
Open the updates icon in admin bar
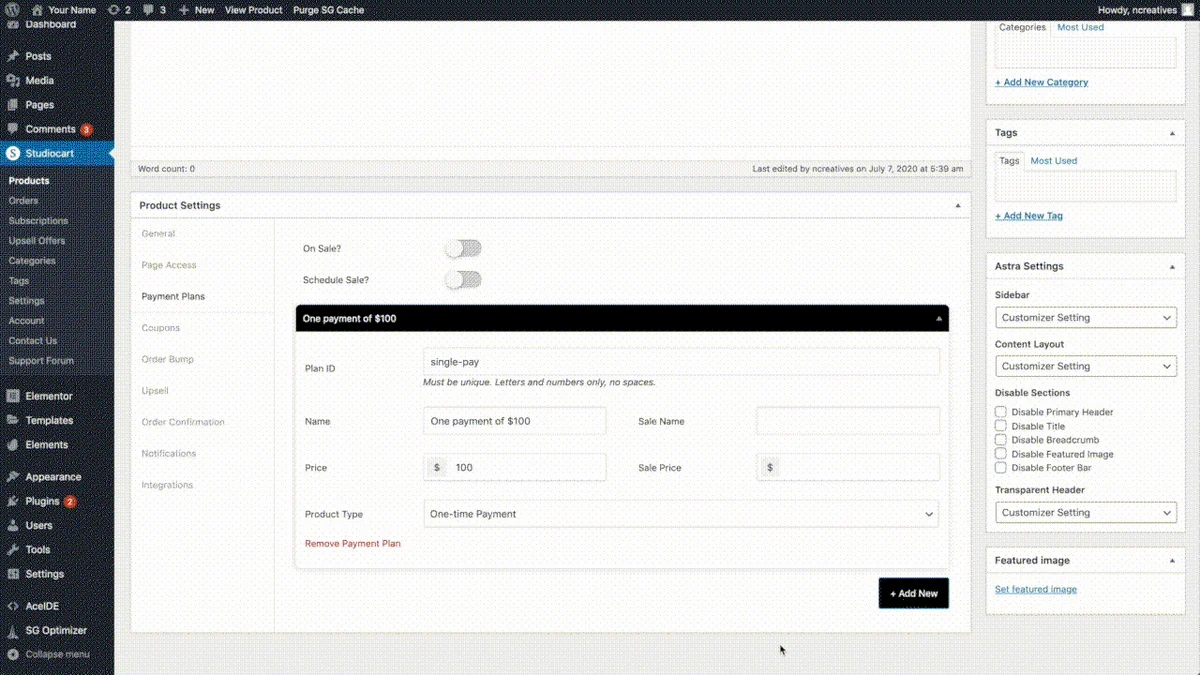coord(114,10)
